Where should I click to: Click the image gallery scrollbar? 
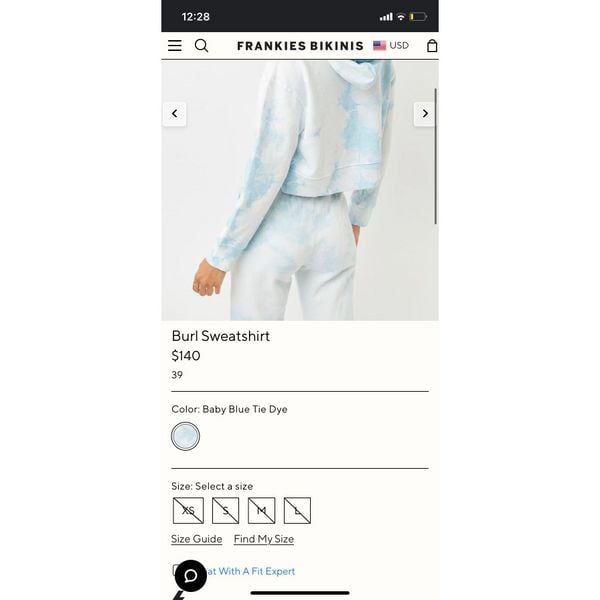tap(435, 156)
